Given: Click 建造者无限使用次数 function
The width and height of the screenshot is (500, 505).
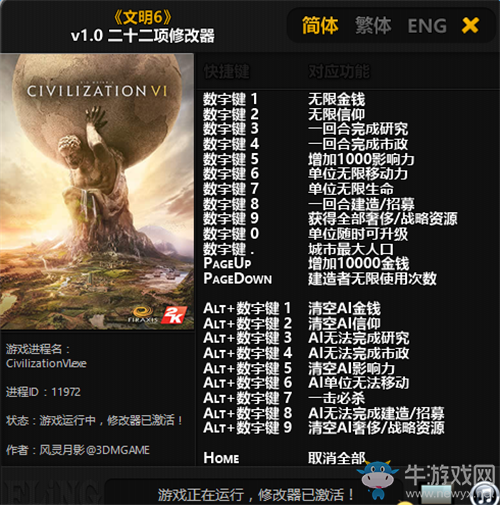Looking at the screenshot, I should pyautogui.click(x=372, y=279).
